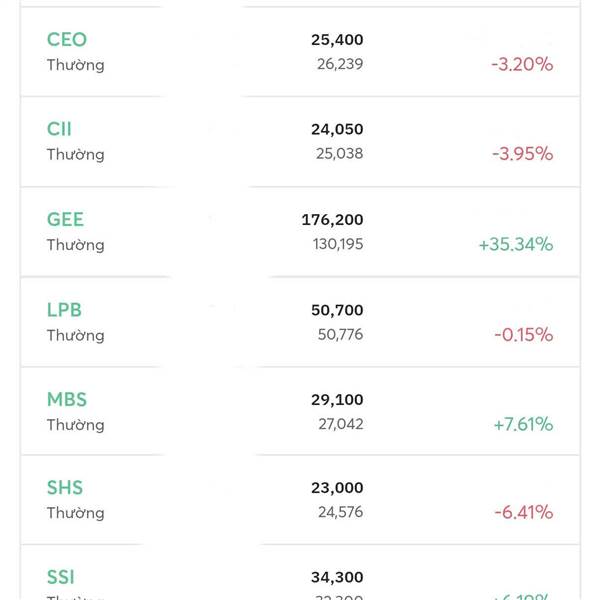Screen dimensions: 600x600
Task: Tap the LPB ticker symbol
Action: 64,310
